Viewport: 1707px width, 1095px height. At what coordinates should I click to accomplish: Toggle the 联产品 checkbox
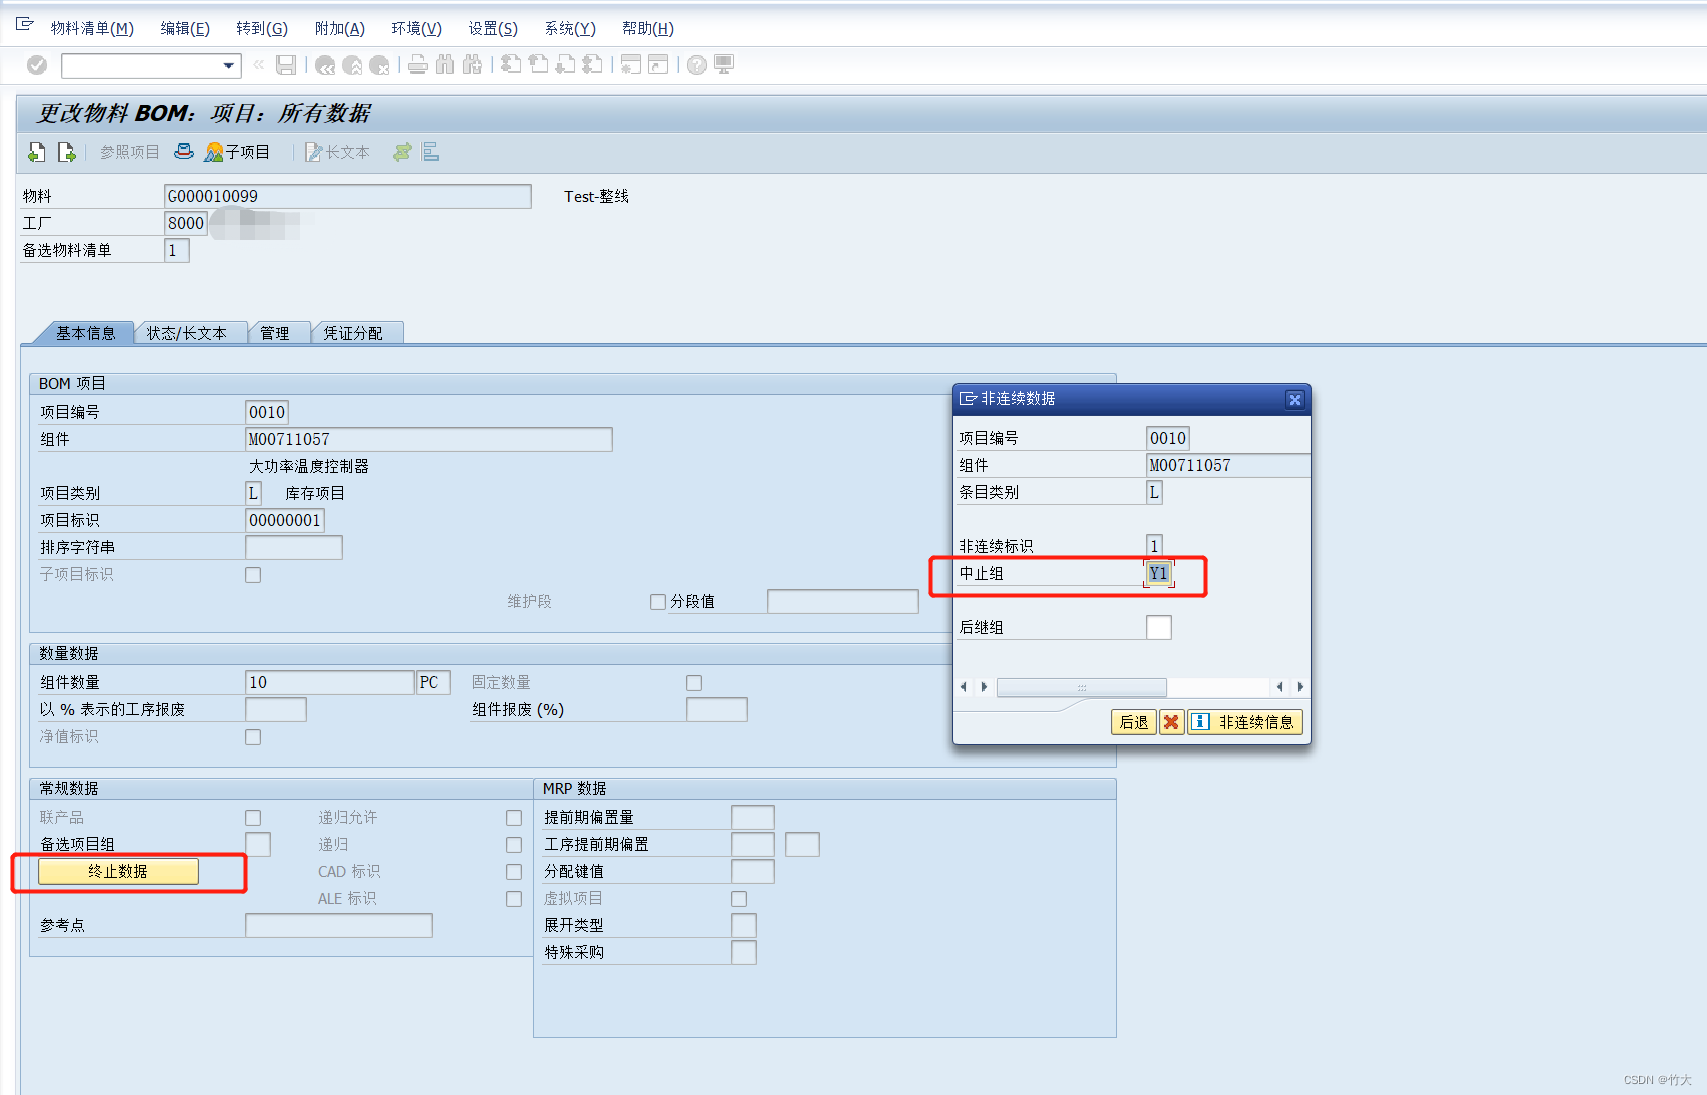click(253, 818)
